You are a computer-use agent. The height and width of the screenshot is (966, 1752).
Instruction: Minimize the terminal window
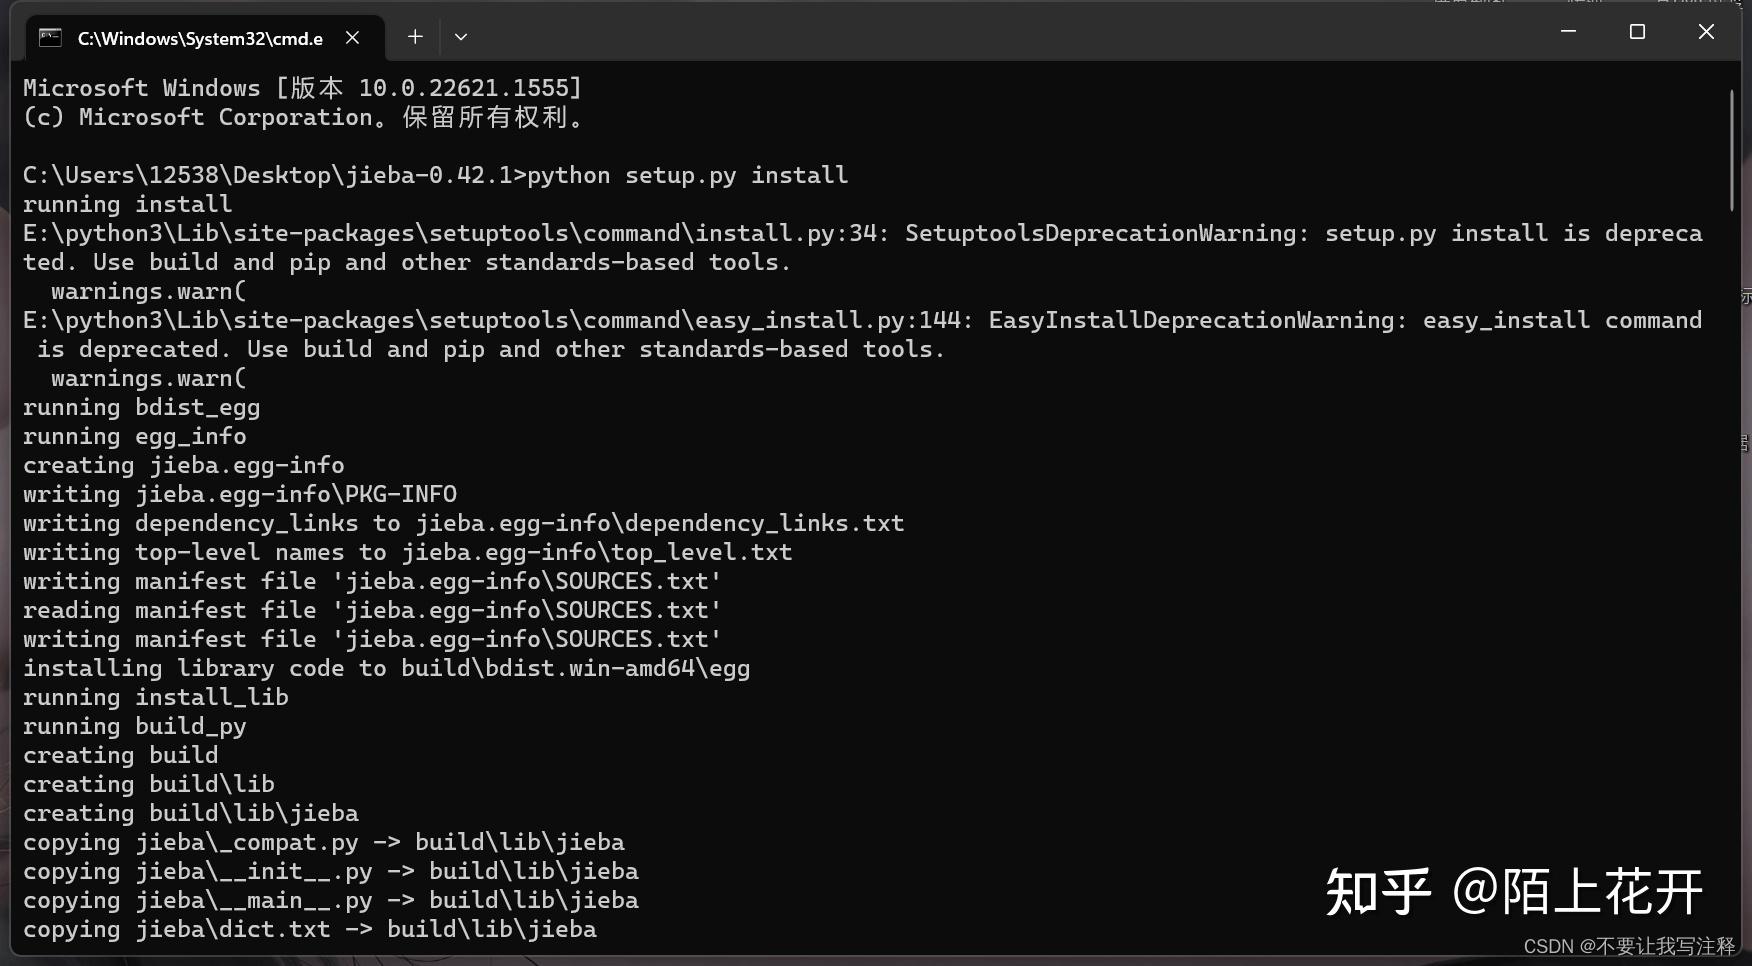click(1566, 31)
